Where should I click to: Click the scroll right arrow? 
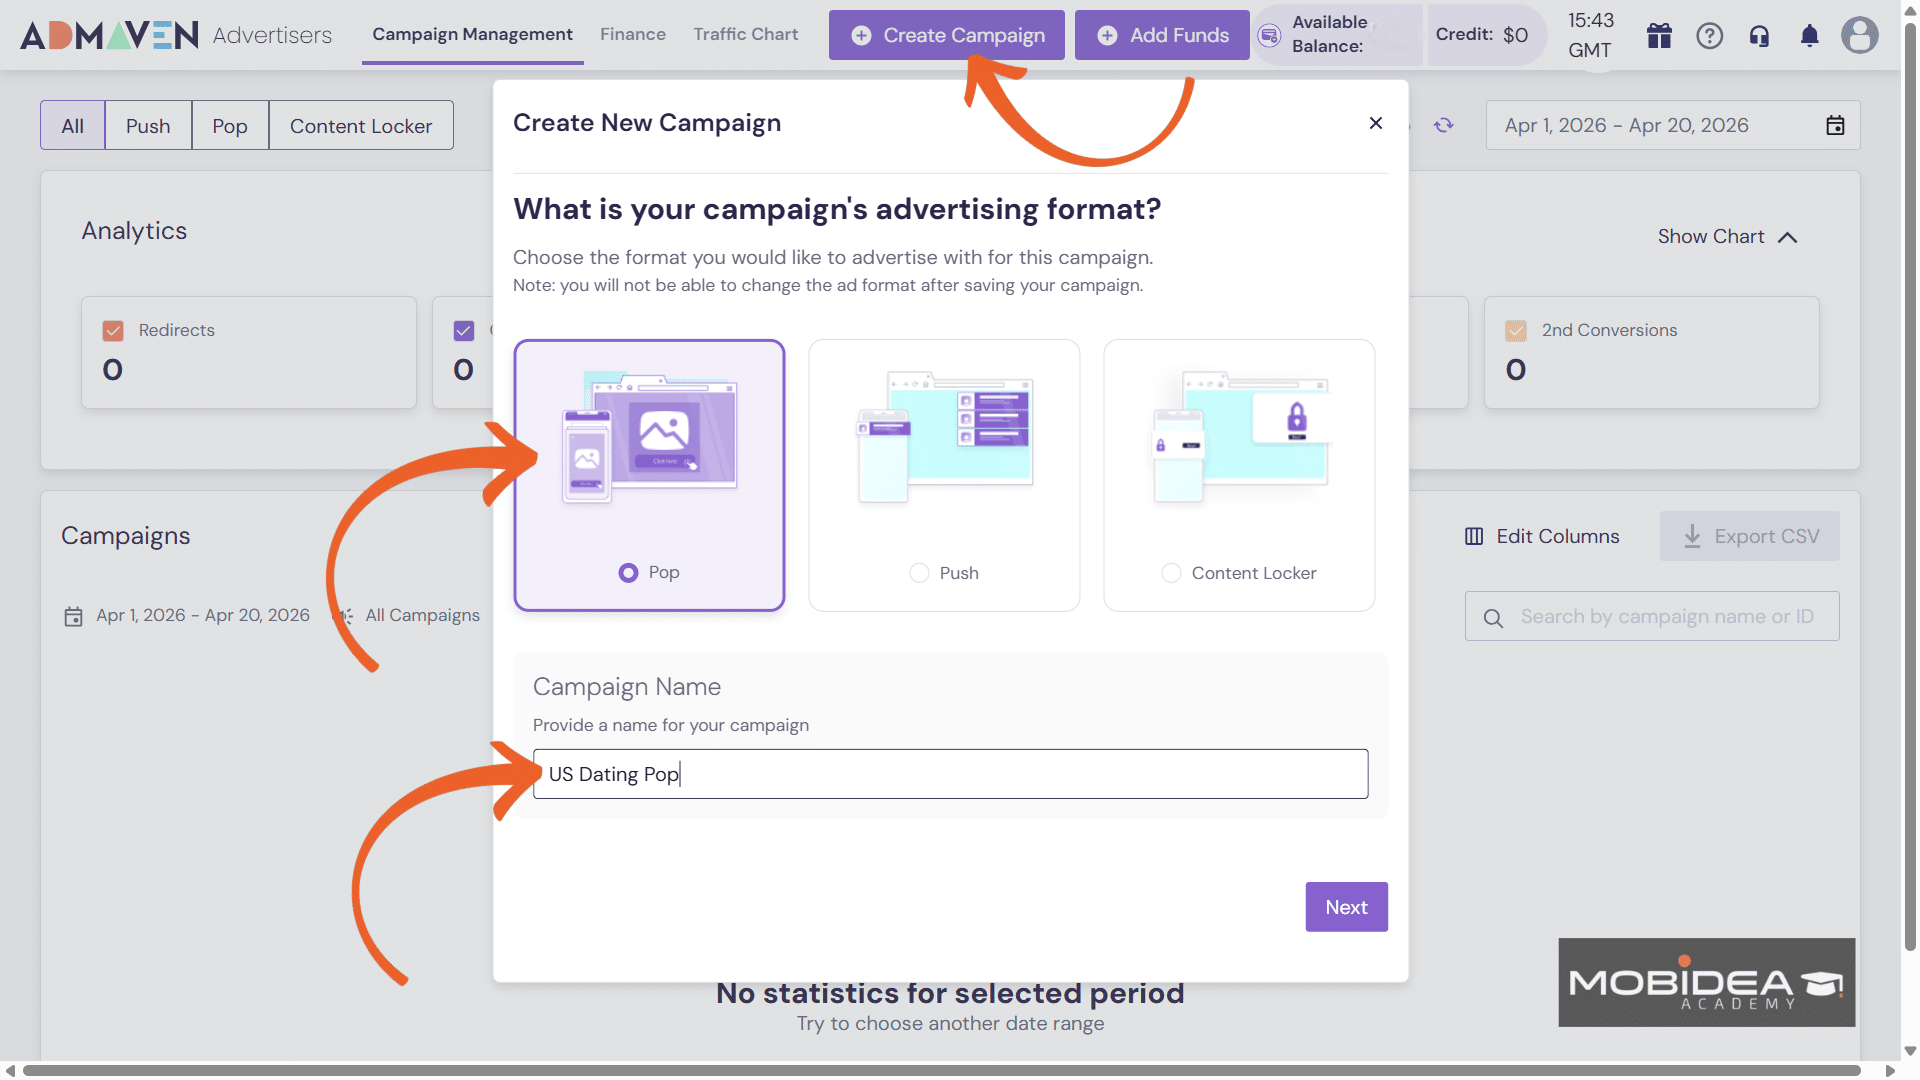(1890, 1071)
